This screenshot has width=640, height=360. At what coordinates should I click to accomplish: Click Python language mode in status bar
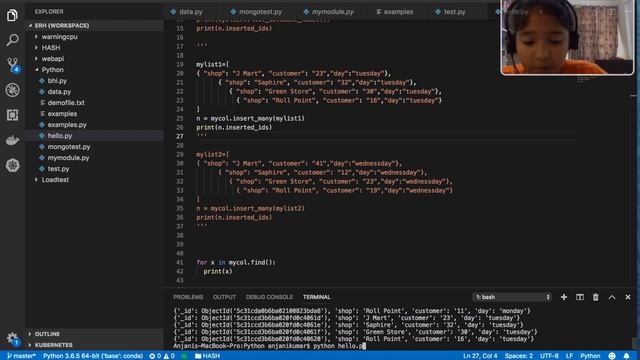[590, 356]
